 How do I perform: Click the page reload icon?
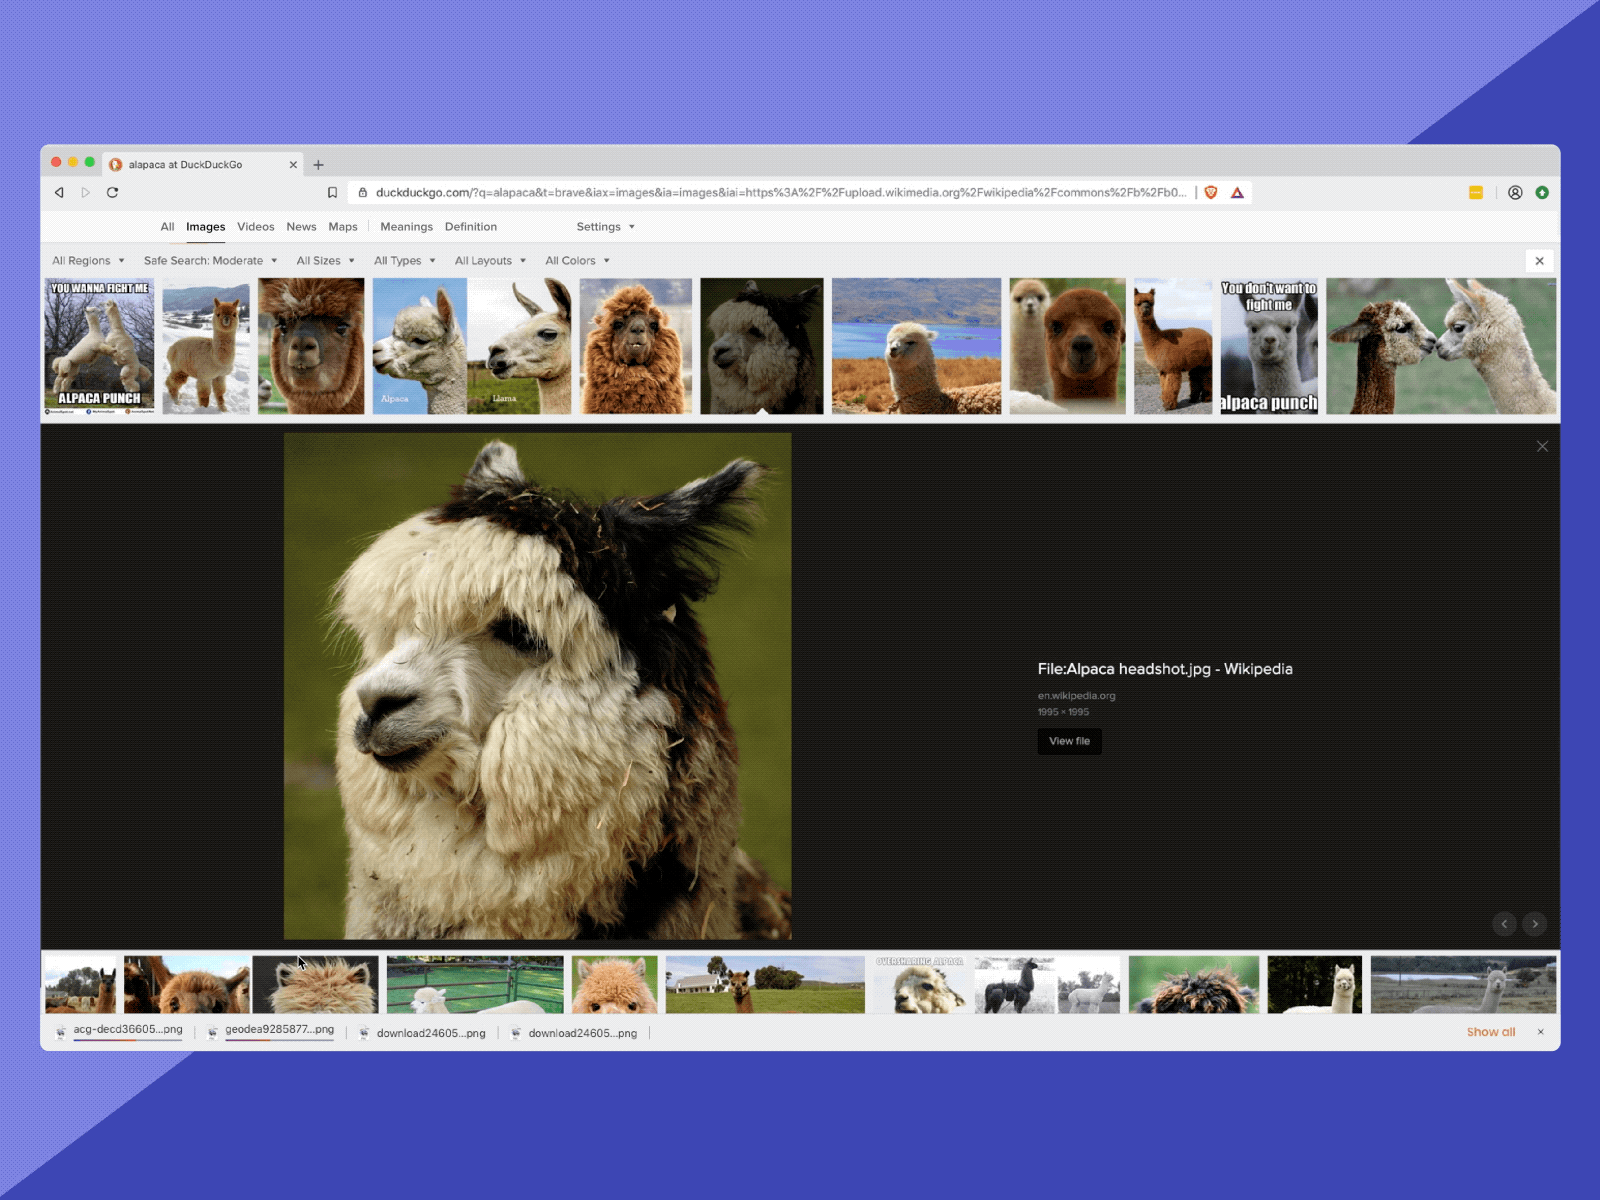pos(110,192)
